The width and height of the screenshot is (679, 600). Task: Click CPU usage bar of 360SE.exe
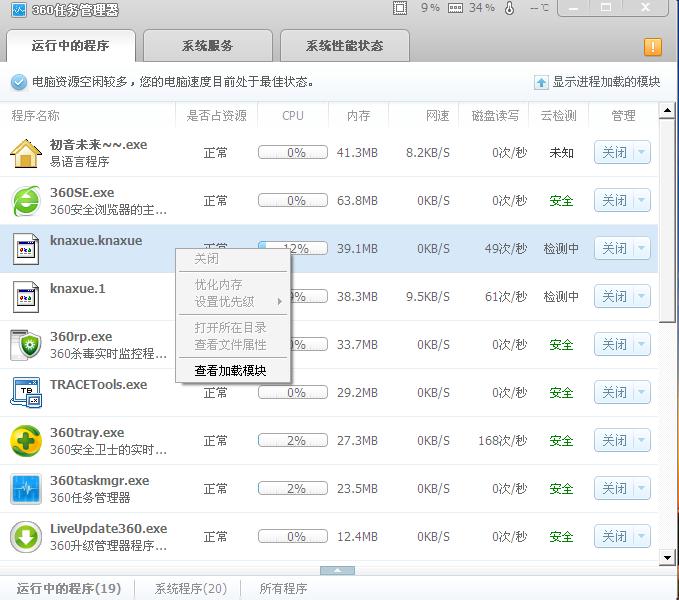(x=293, y=200)
